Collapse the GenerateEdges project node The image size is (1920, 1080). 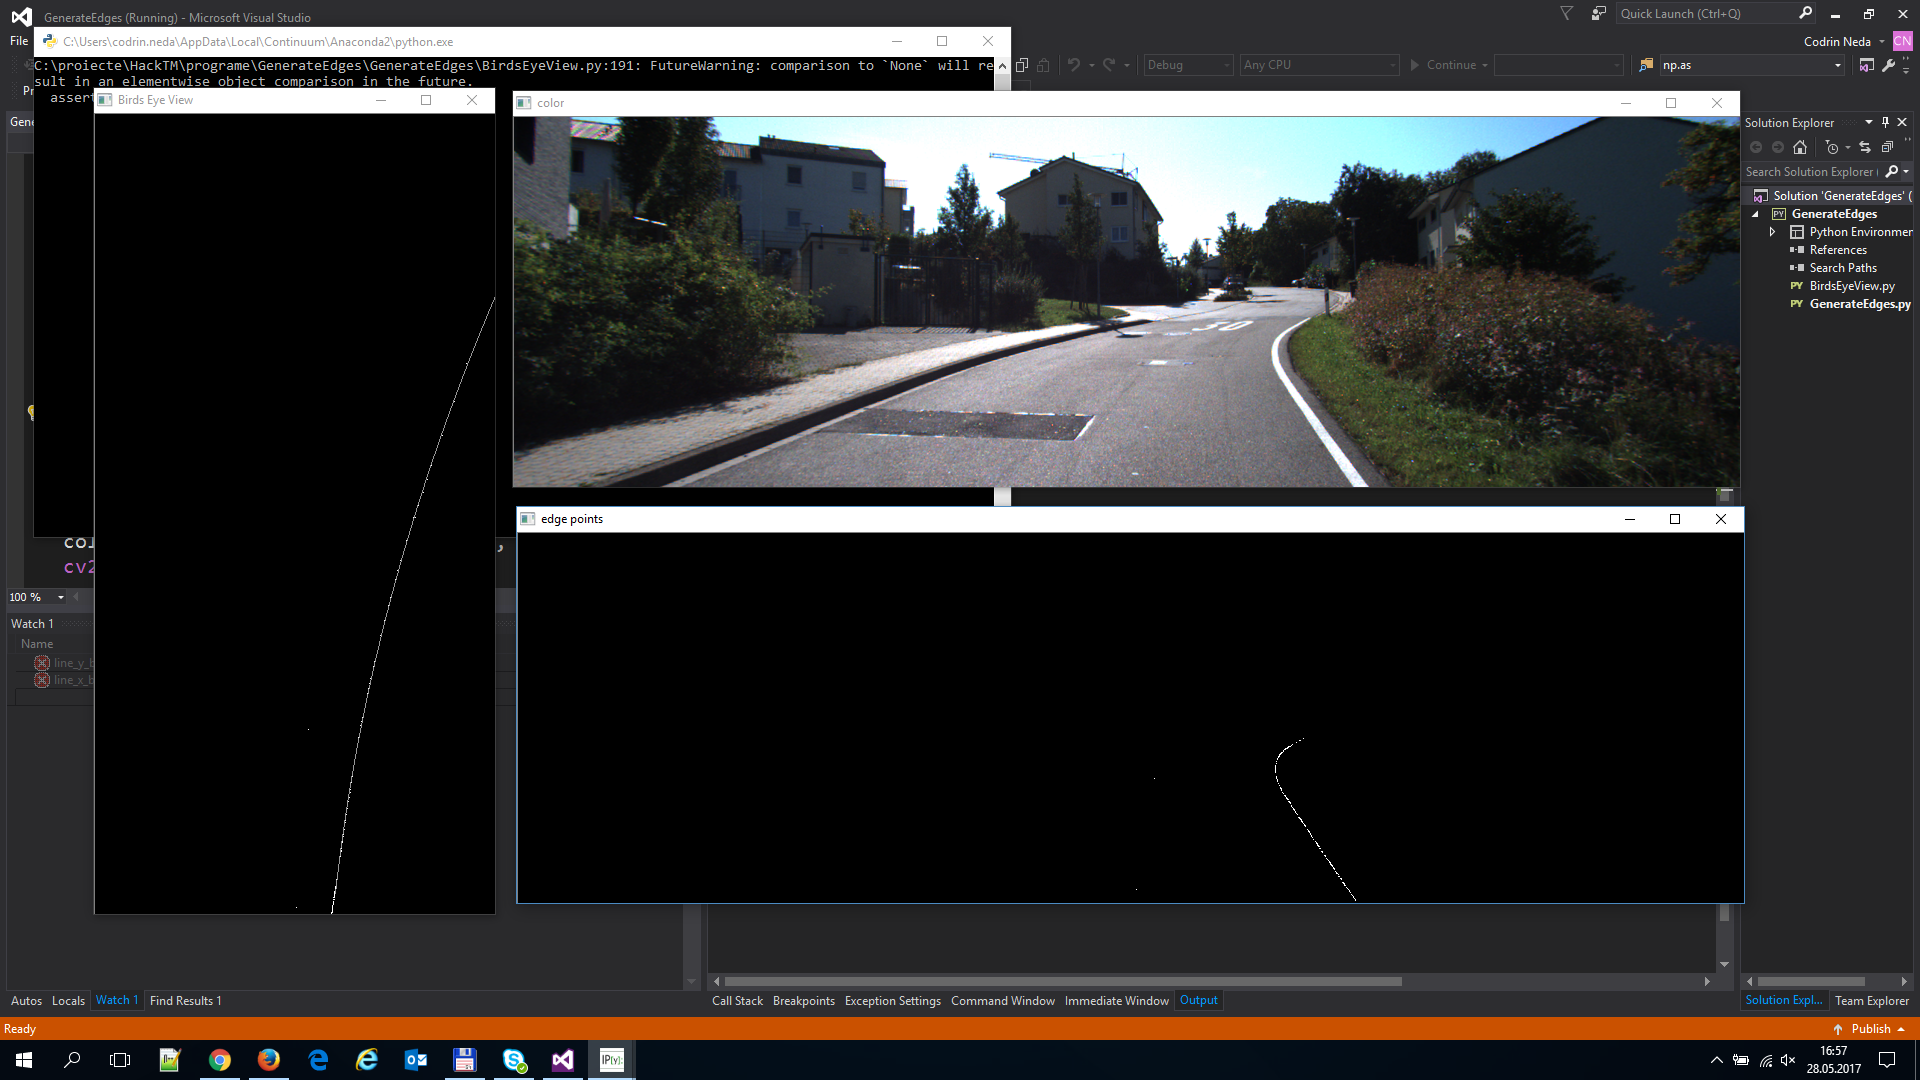[x=1755, y=214]
